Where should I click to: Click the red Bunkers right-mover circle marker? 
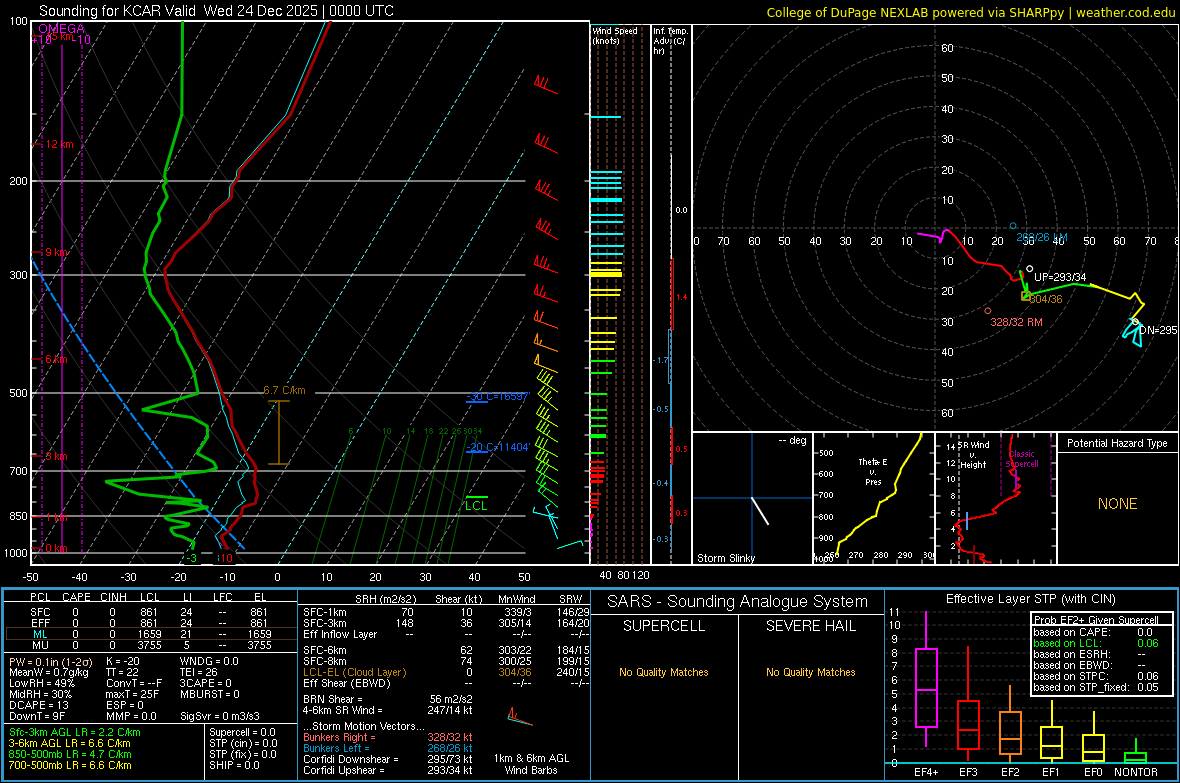[x=987, y=311]
